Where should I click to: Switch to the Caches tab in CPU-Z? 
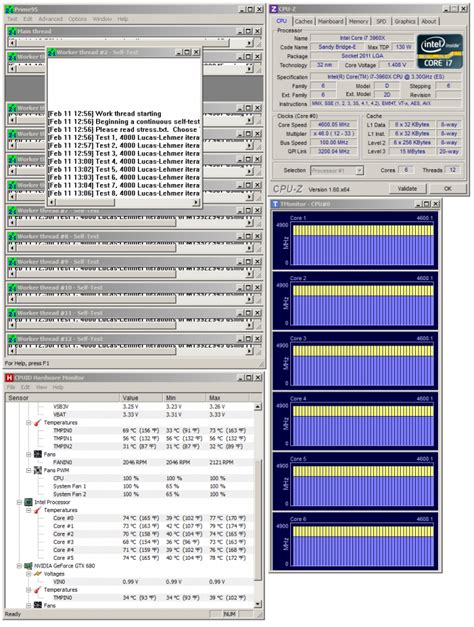point(304,21)
